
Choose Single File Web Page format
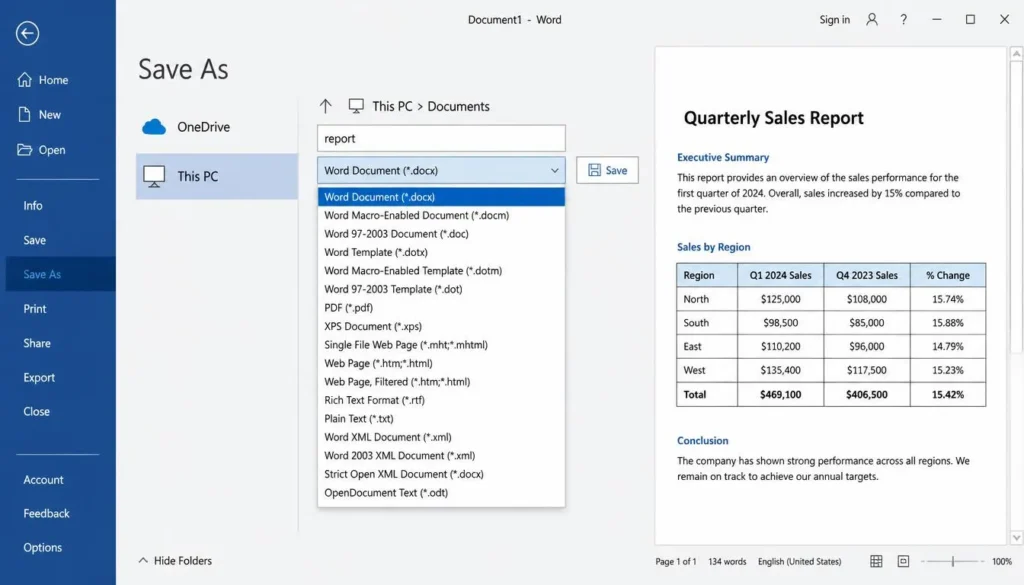click(x=441, y=345)
